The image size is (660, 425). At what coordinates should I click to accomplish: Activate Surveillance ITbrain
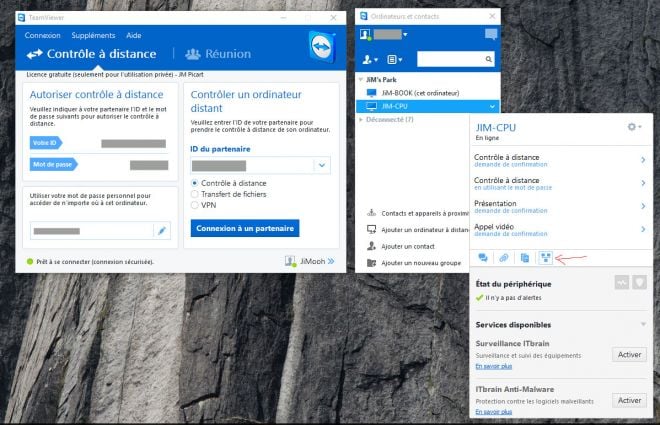[629, 355]
